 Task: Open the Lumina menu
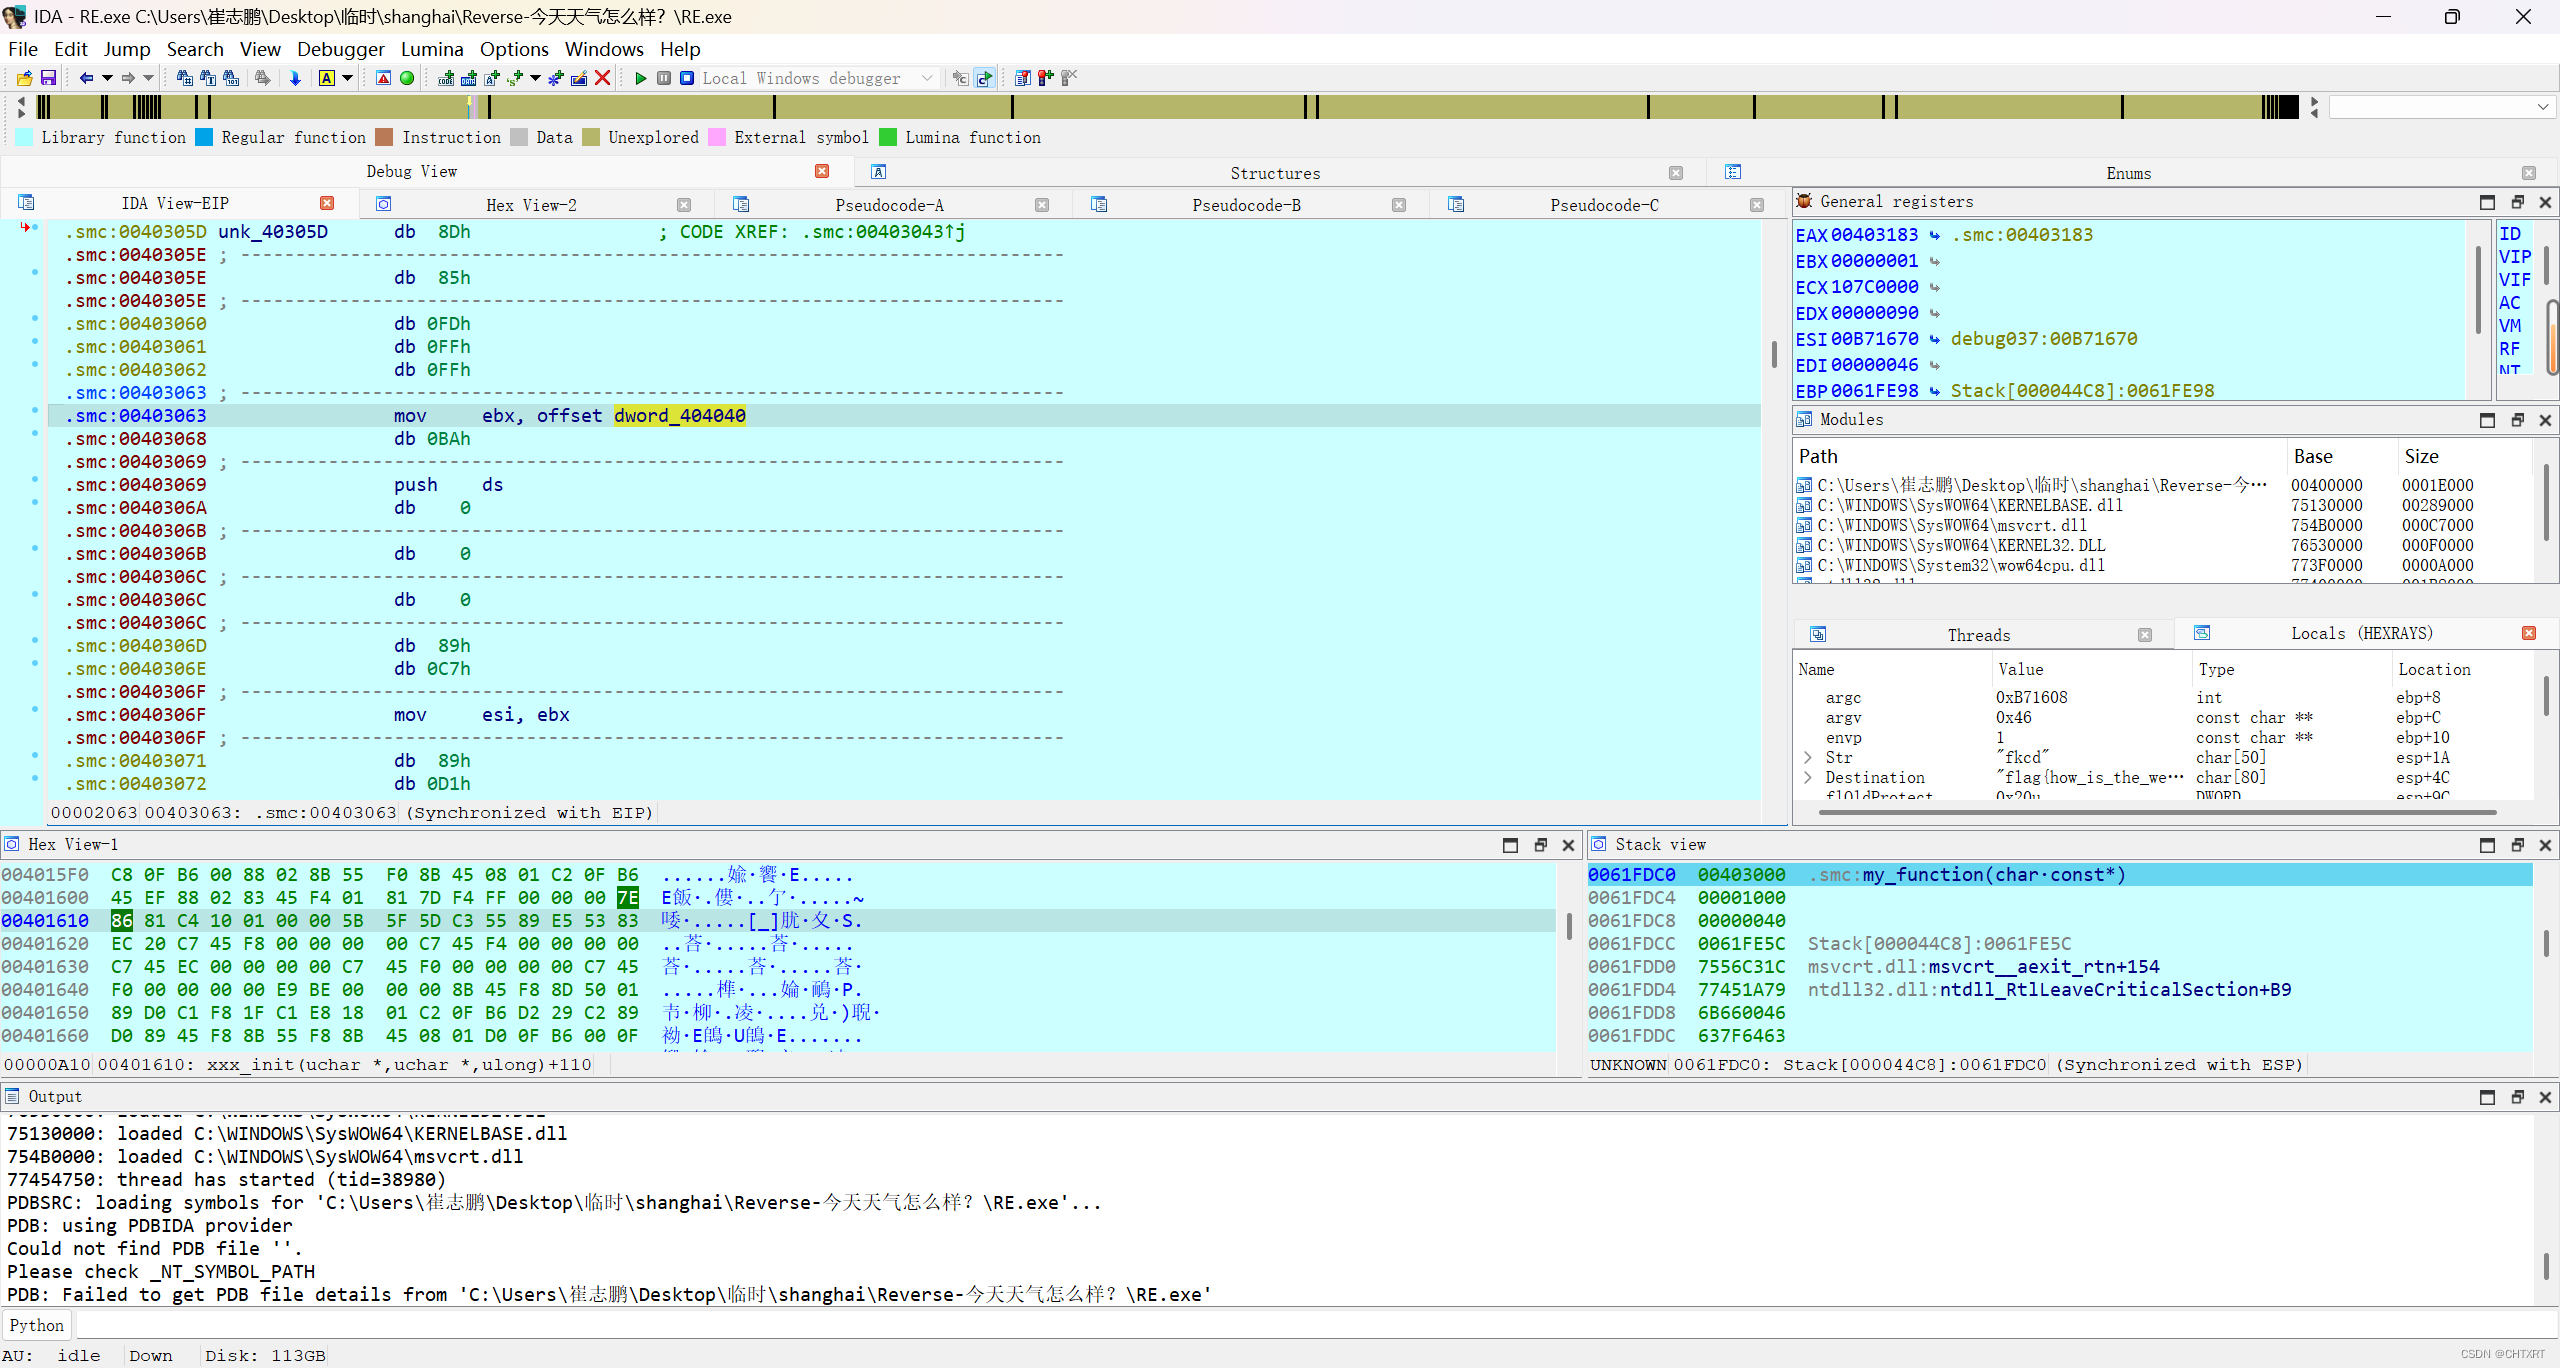click(432, 49)
